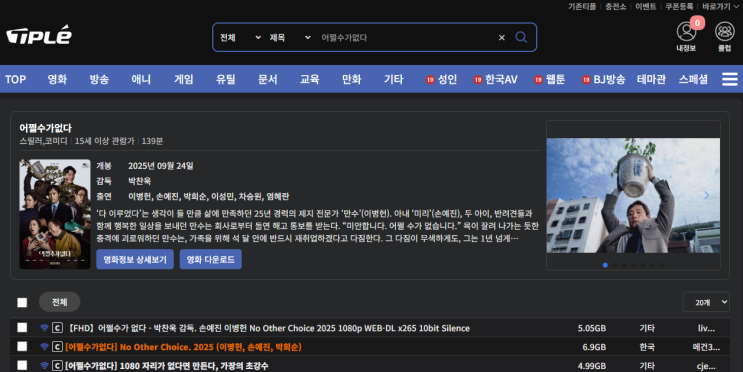Click the still image of man holding pot
This screenshot has width=743, height=372.
pyautogui.click(x=633, y=195)
